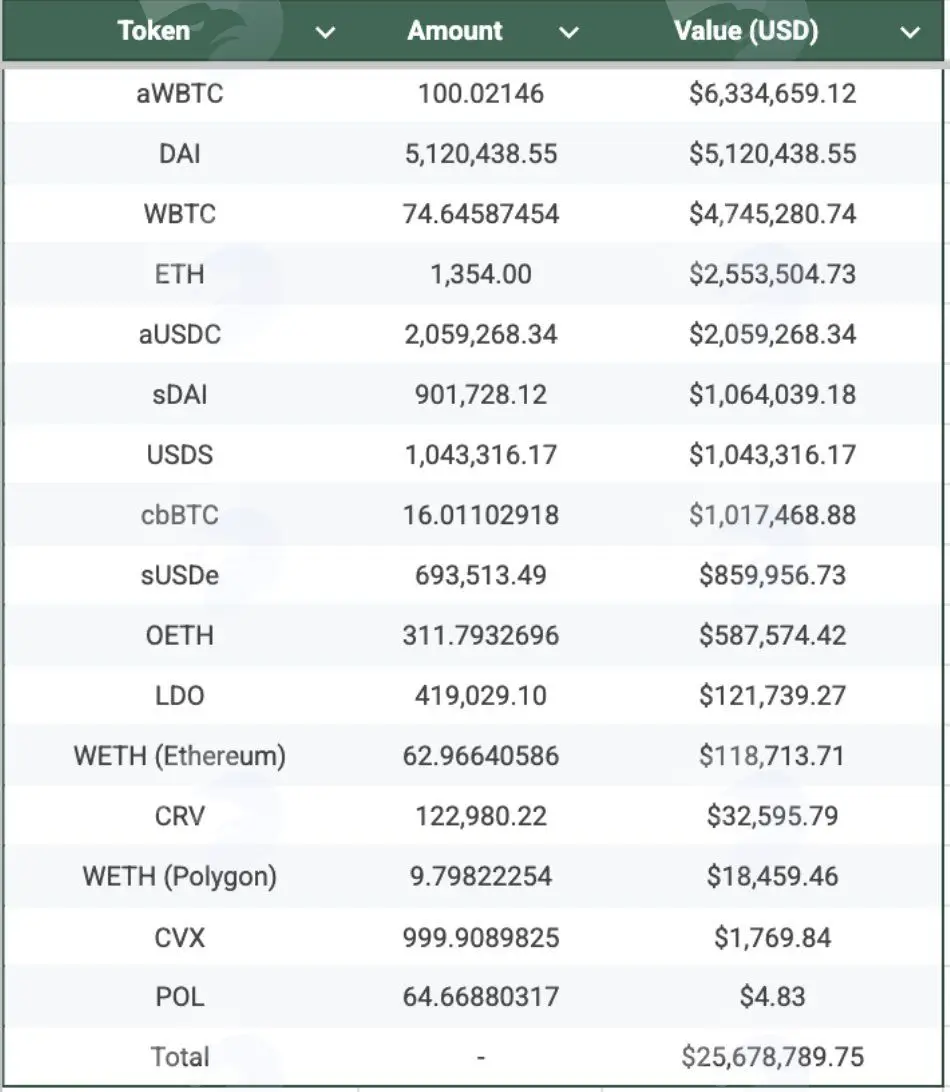Select the Value (USD) header cell

pyautogui.click(x=772, y=31)
